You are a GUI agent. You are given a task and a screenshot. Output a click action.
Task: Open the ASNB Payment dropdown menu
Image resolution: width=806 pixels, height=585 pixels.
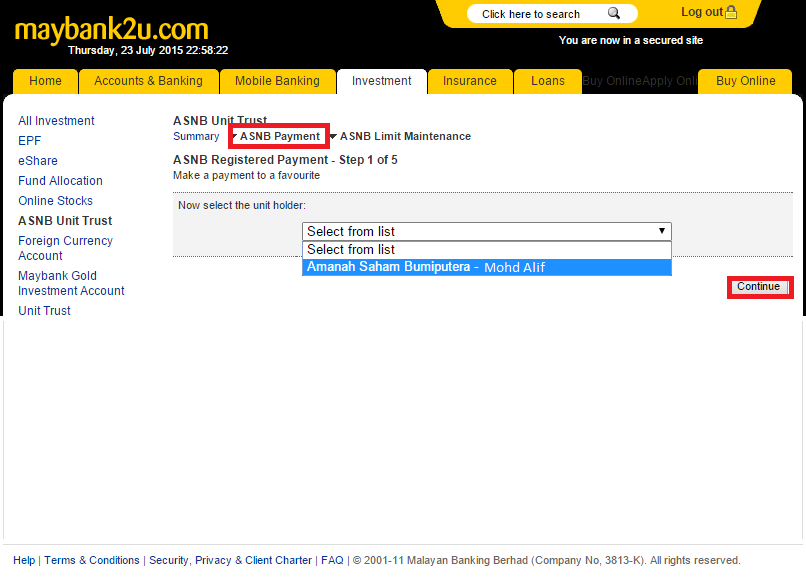[279, 136]
